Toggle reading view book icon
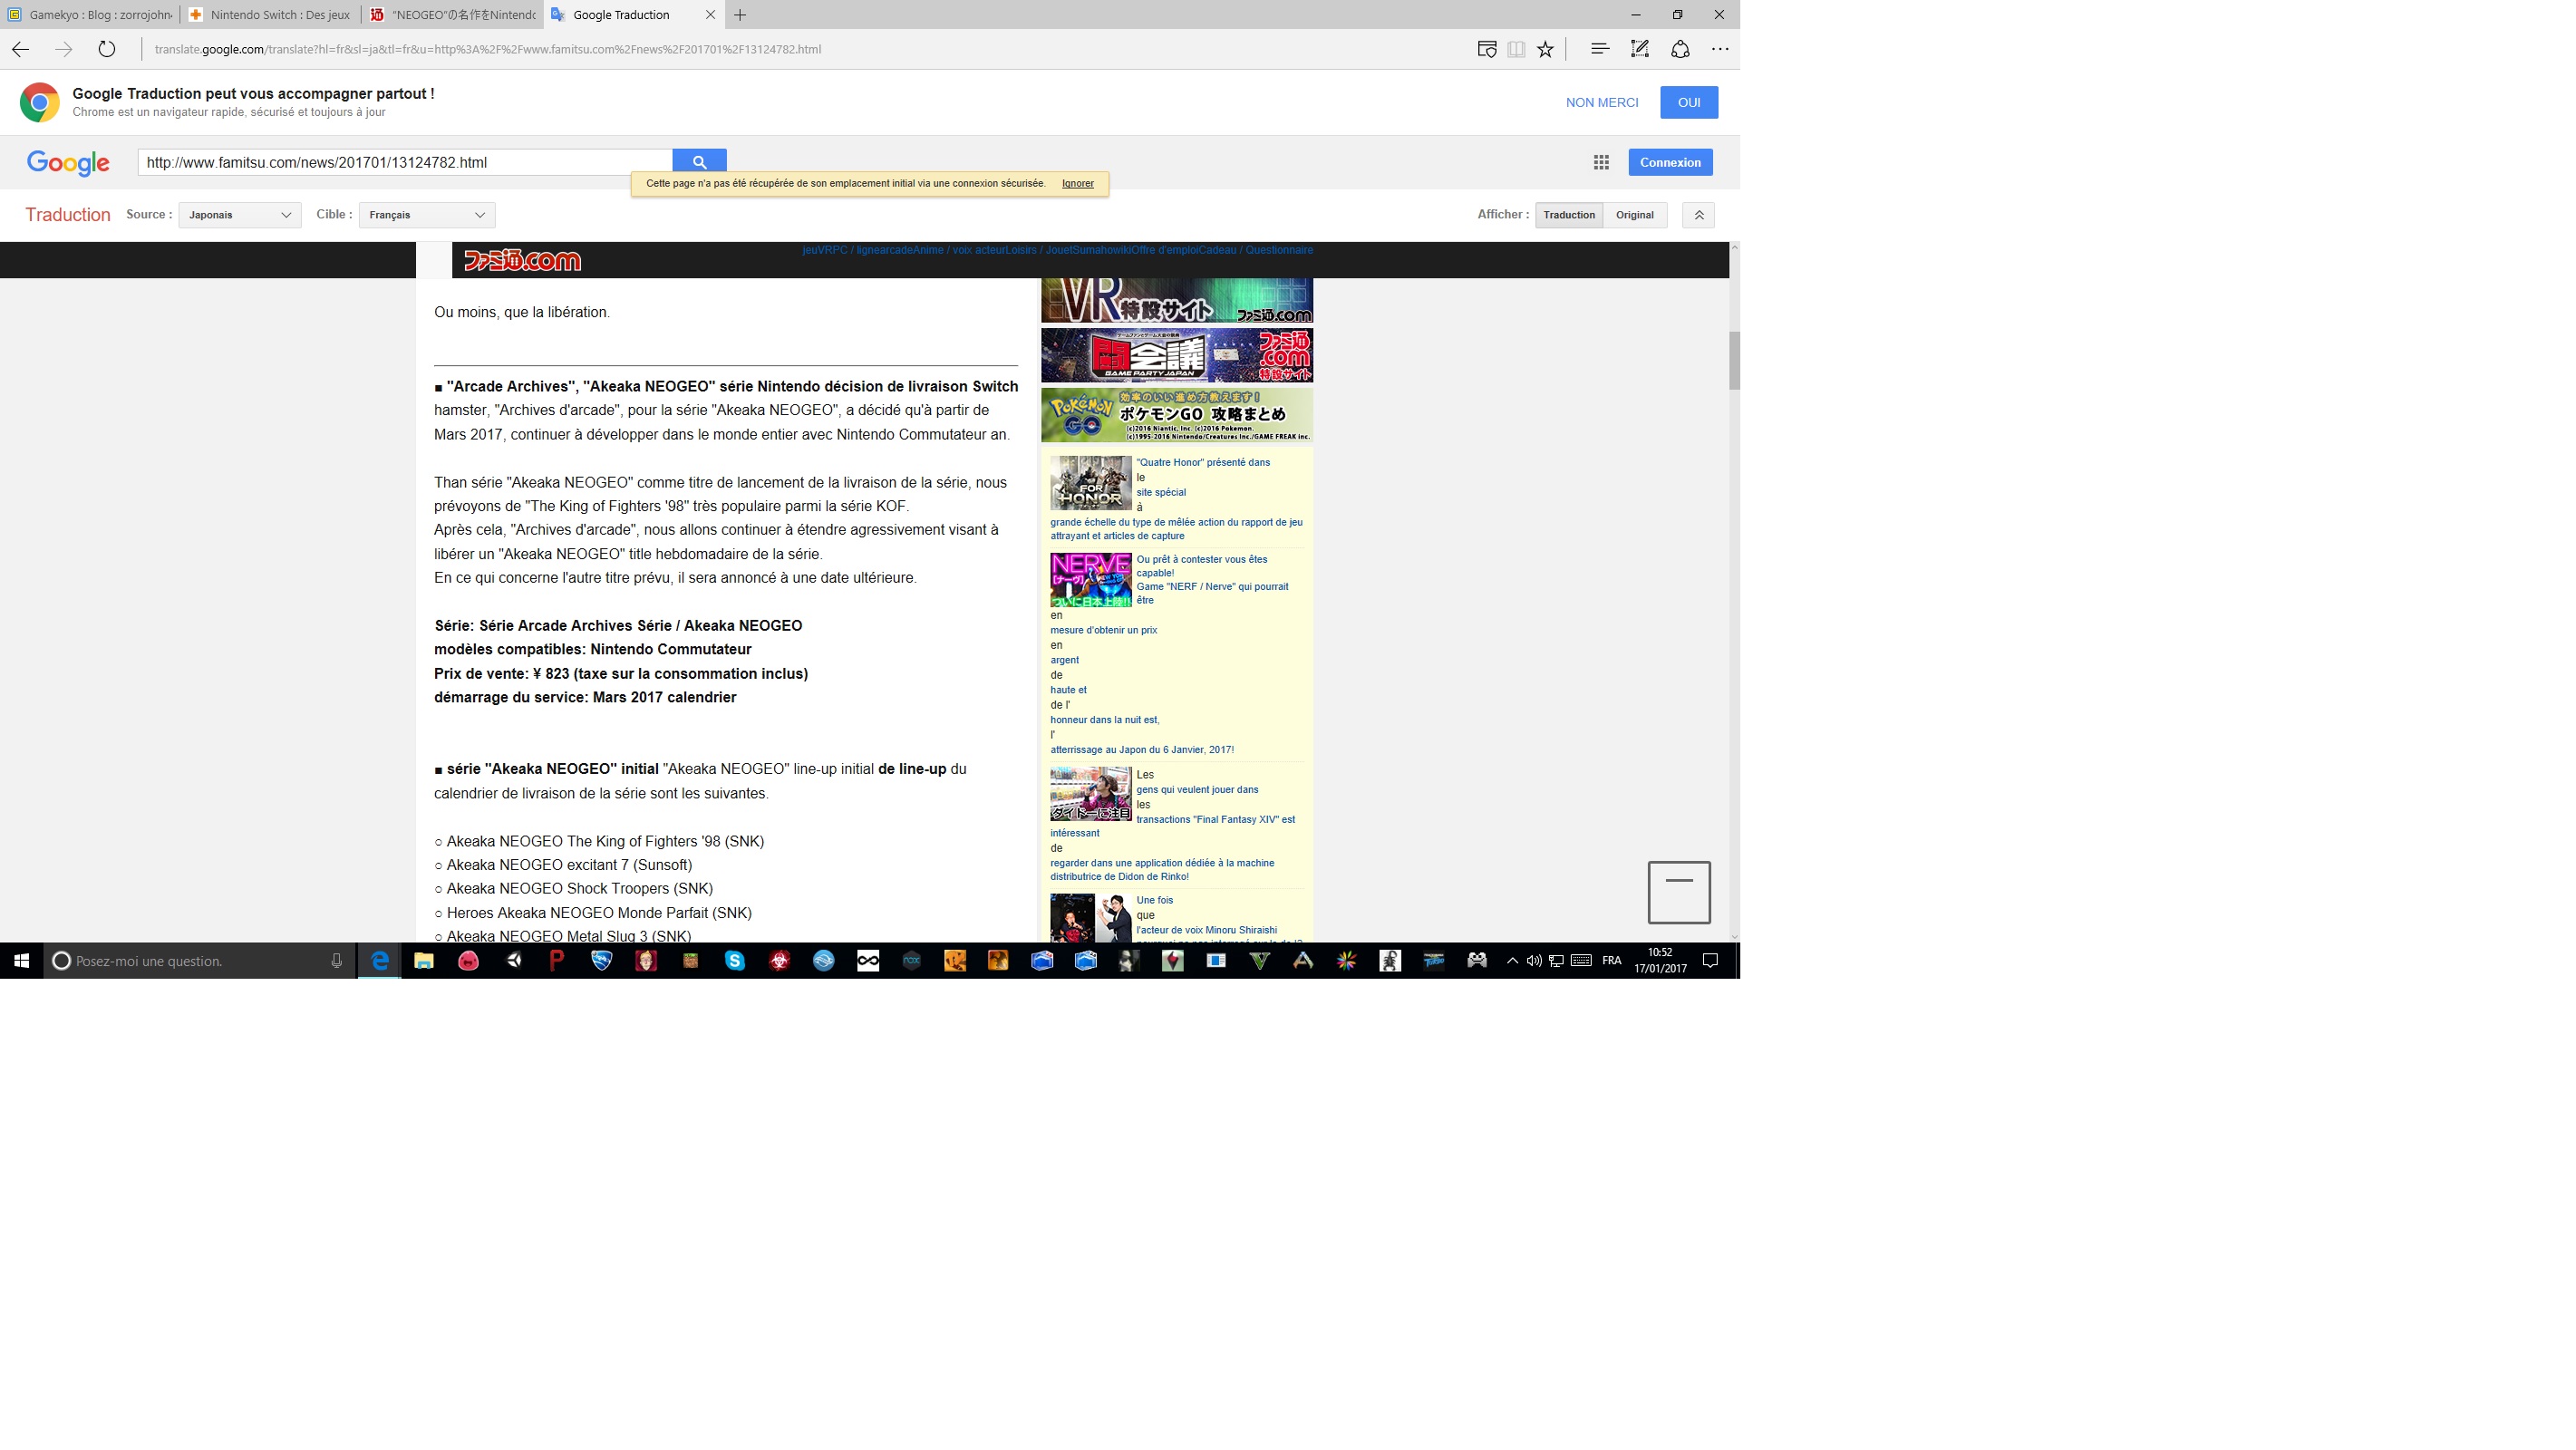2576x1450 pixels. point(1516,49)
